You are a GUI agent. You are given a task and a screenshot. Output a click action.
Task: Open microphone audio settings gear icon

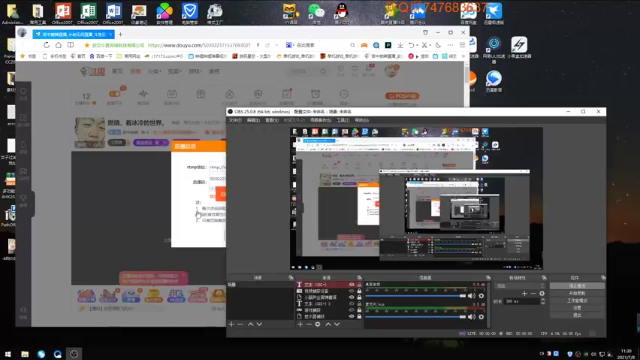[481, 317]
